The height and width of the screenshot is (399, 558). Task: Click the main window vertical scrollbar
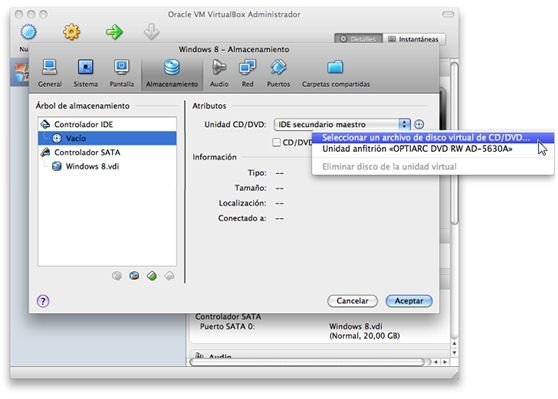[454, 142]
